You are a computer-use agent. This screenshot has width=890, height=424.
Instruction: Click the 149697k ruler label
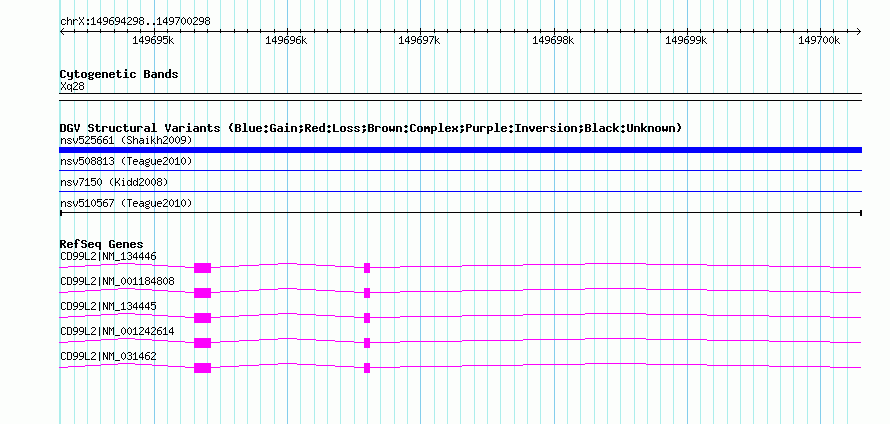pos(420,40)
